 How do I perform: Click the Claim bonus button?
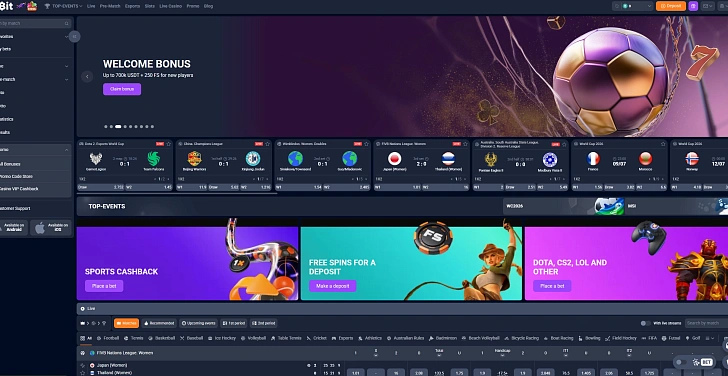pyautogui.click(x=122, y=89)
